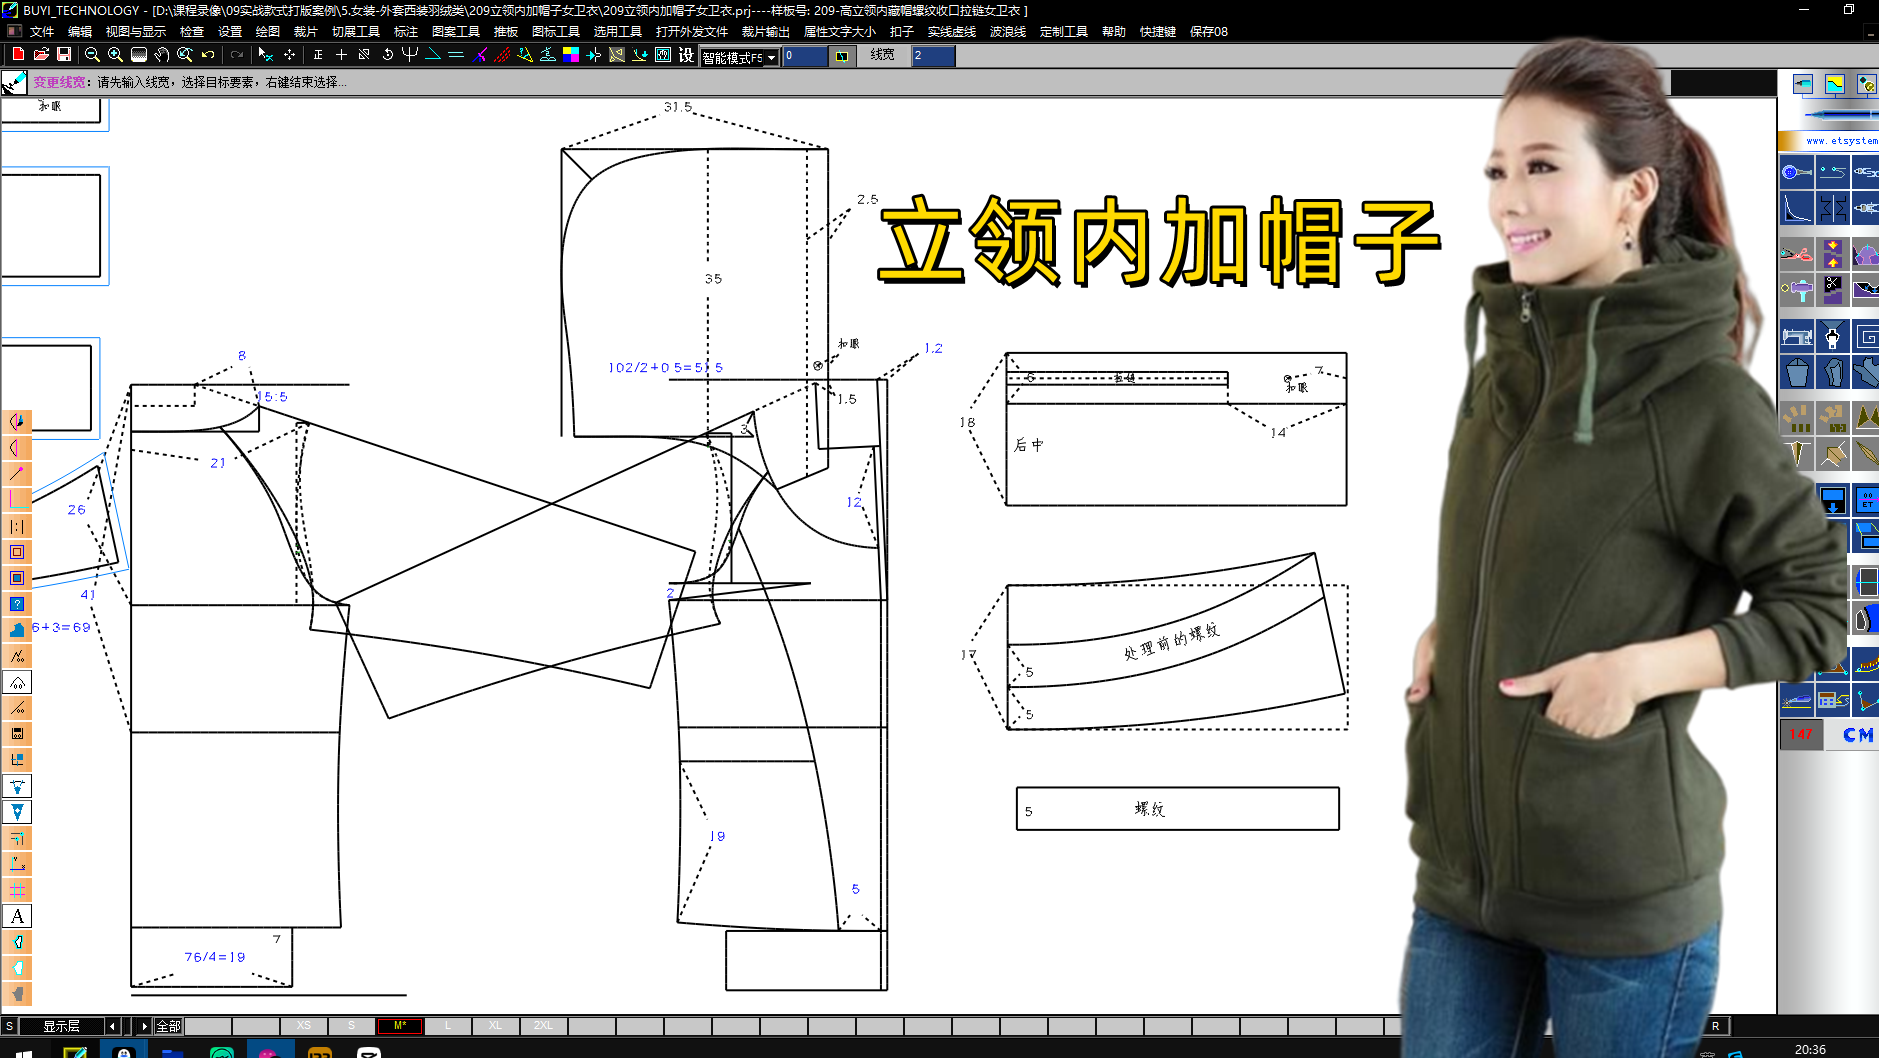The width and height of the screenshot is (1879, 1058).
Task: Click the 设 settings icon in toolbar
Action: [x=686, y=54]
